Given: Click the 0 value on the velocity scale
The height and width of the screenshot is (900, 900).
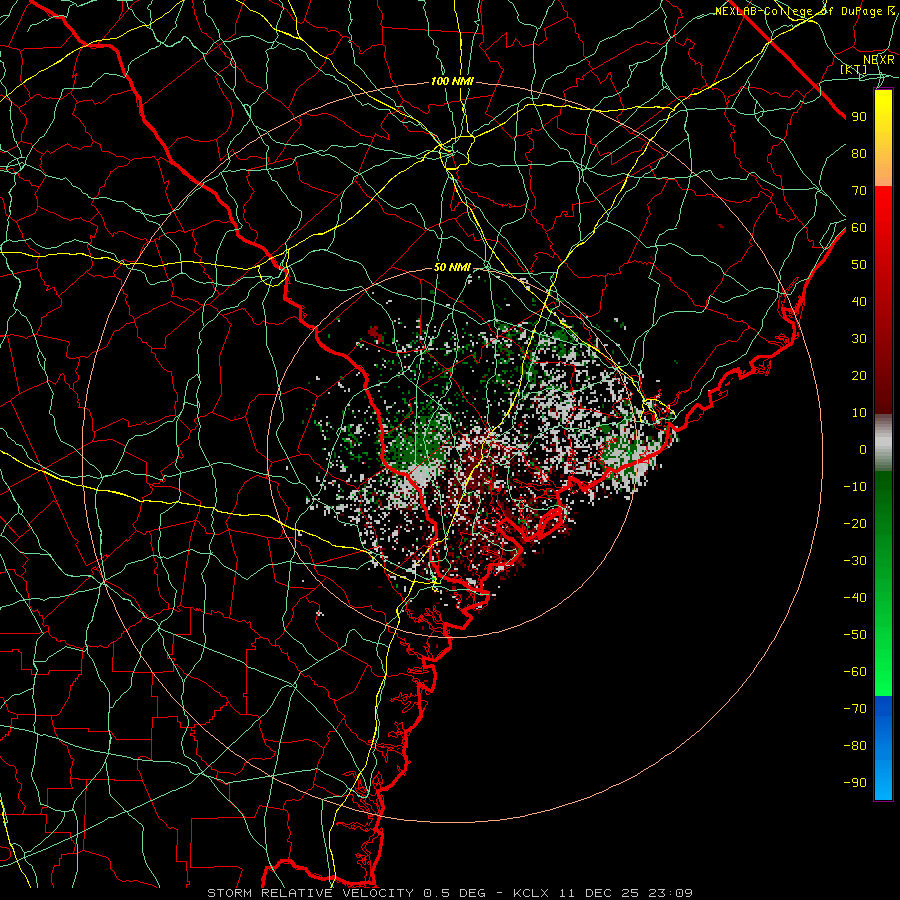Looking at the screenshot, I should (863, 450).
